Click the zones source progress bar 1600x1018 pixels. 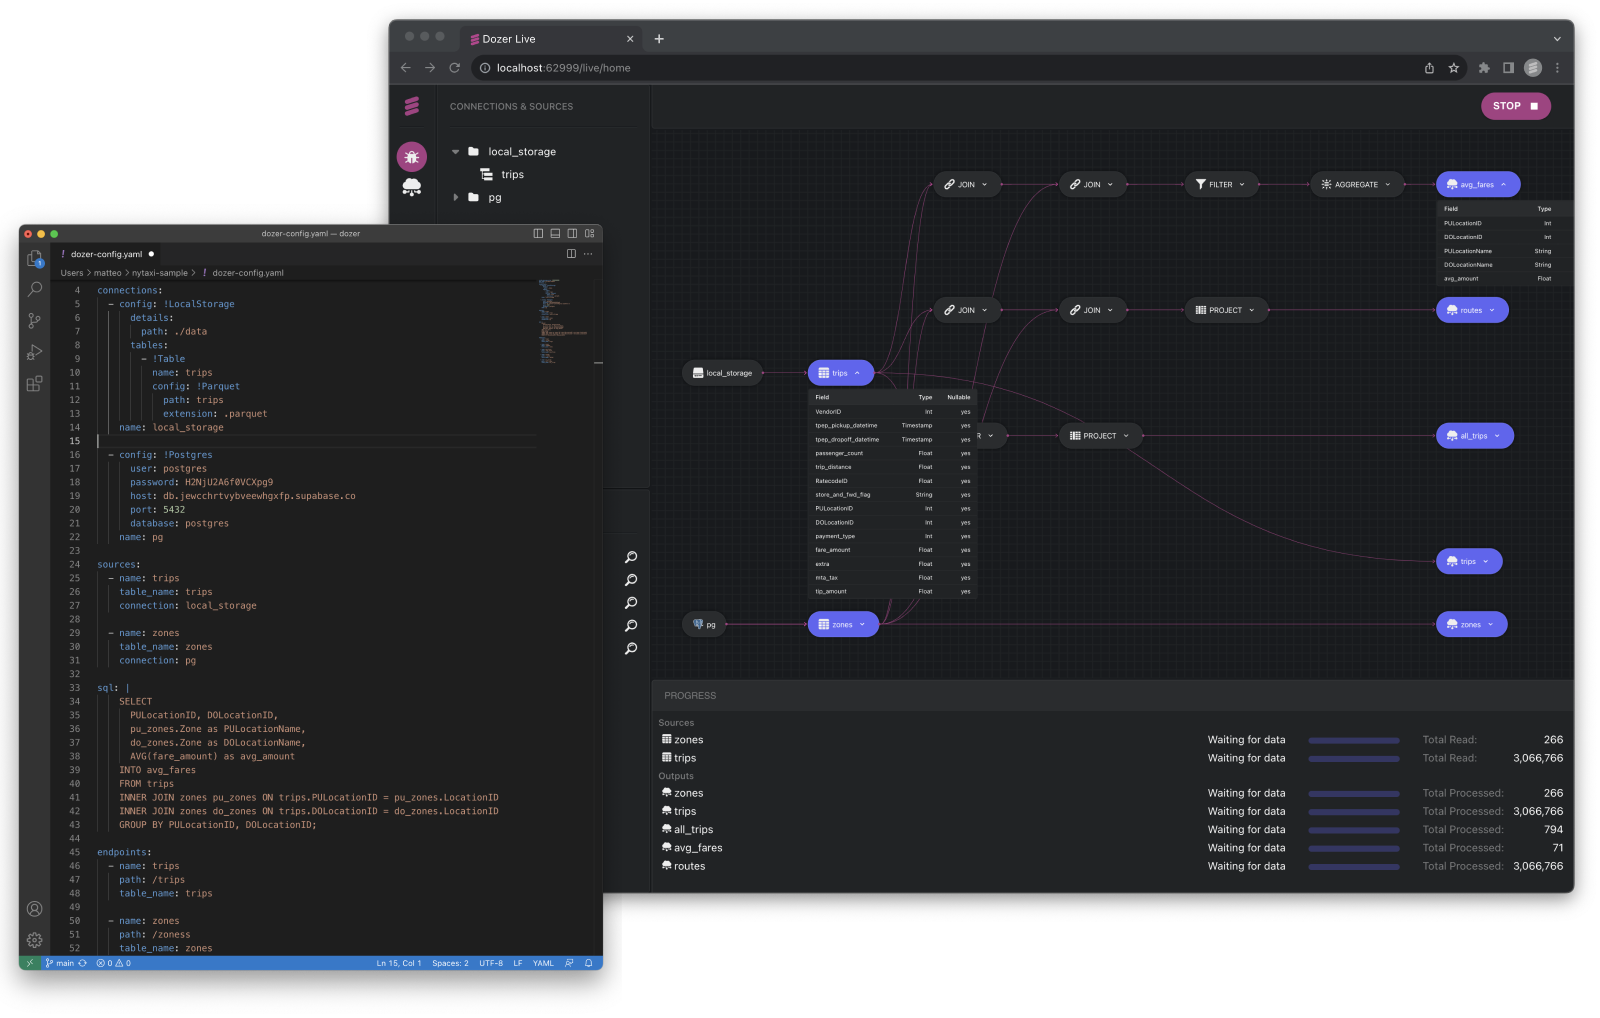pos(1354,741)
